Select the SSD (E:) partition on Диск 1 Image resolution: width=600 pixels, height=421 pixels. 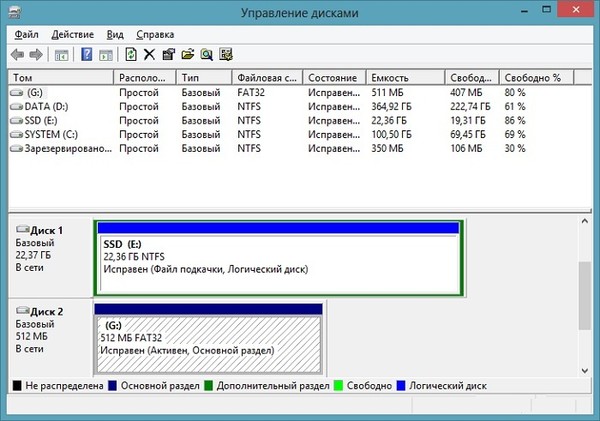[278, 258]
